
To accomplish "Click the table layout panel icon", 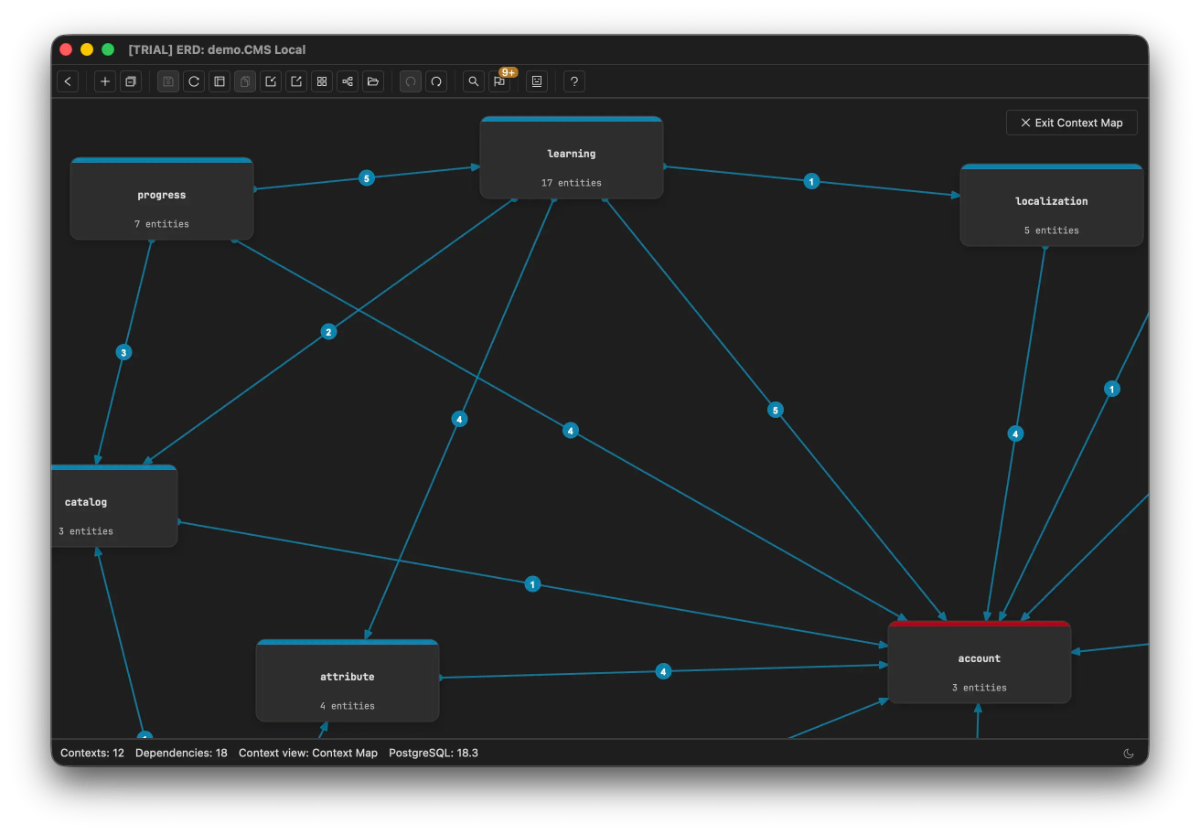I will 220,81.
